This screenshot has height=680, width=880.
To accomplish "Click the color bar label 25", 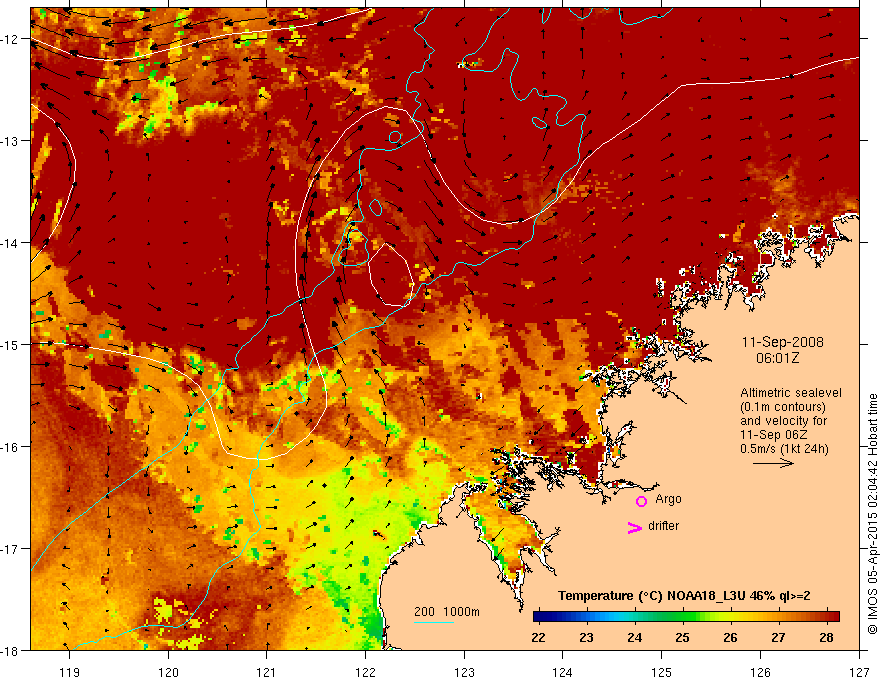I will (x=682, y=637).
